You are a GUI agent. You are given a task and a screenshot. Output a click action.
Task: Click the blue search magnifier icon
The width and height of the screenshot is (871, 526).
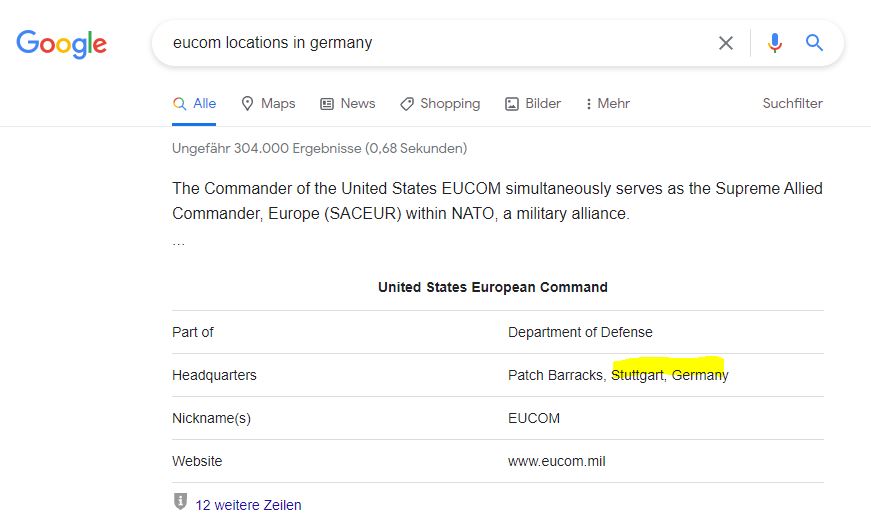[814, 43]
